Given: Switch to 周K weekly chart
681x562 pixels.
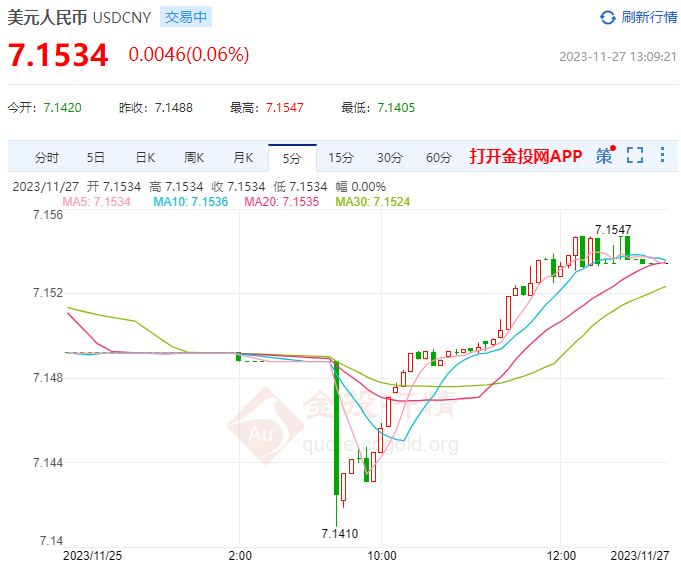Looking at the screenshot, I should pos(194,157).
